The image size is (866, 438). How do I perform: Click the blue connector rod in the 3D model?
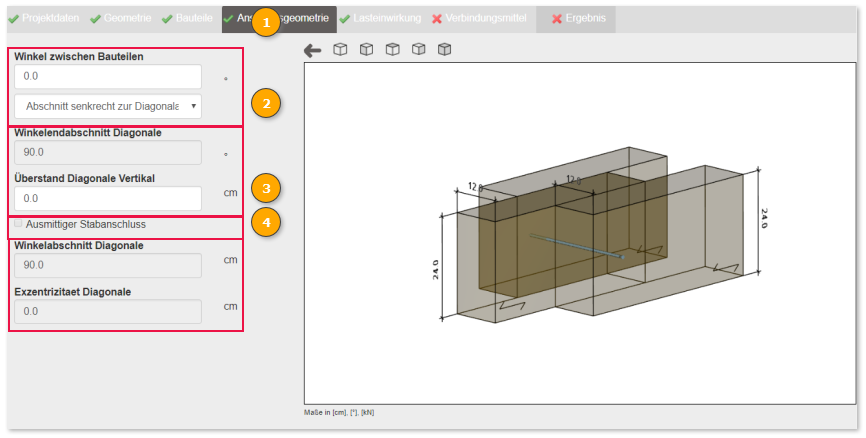point(577,246)
